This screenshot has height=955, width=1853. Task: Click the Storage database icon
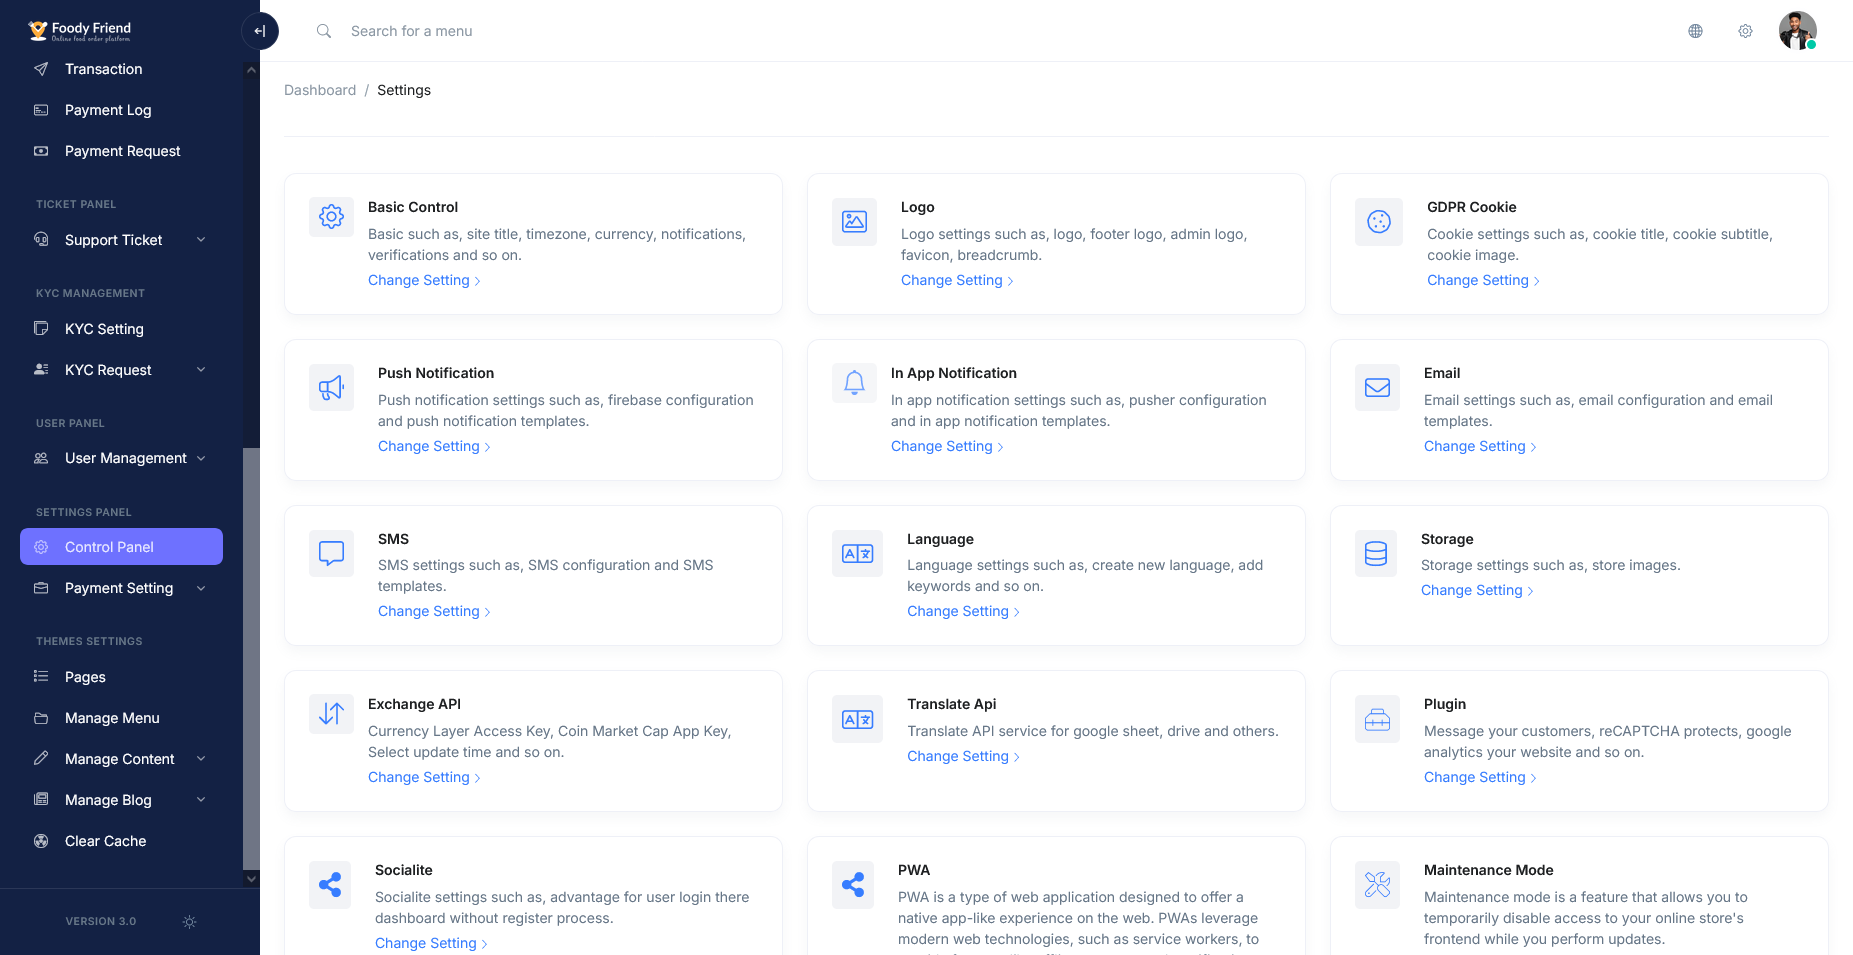(x=1376, y=554)
